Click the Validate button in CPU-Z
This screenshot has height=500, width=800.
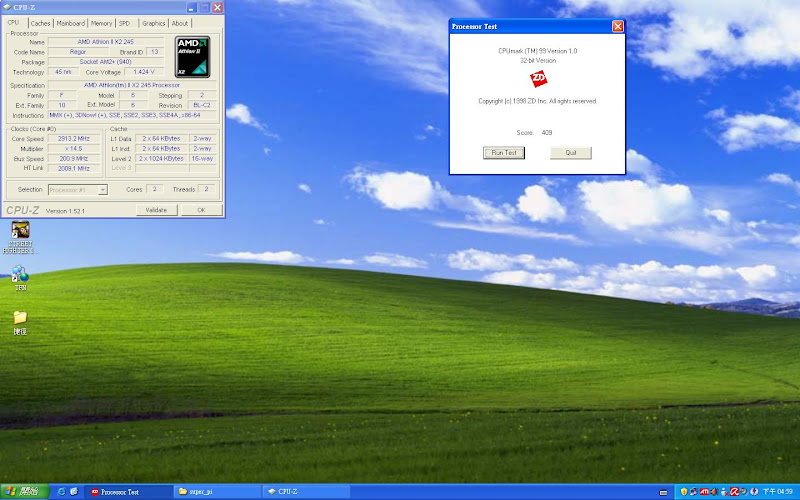click(x=156, y=210)
